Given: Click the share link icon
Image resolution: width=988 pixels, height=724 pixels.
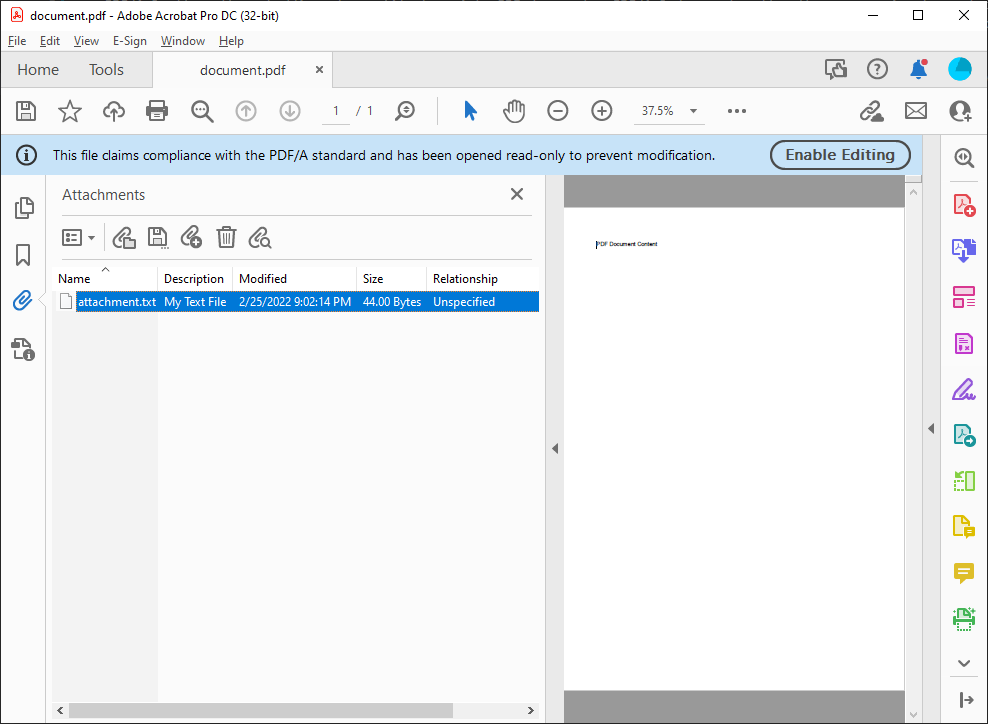Looking at the screenshot, I should 871,111.
